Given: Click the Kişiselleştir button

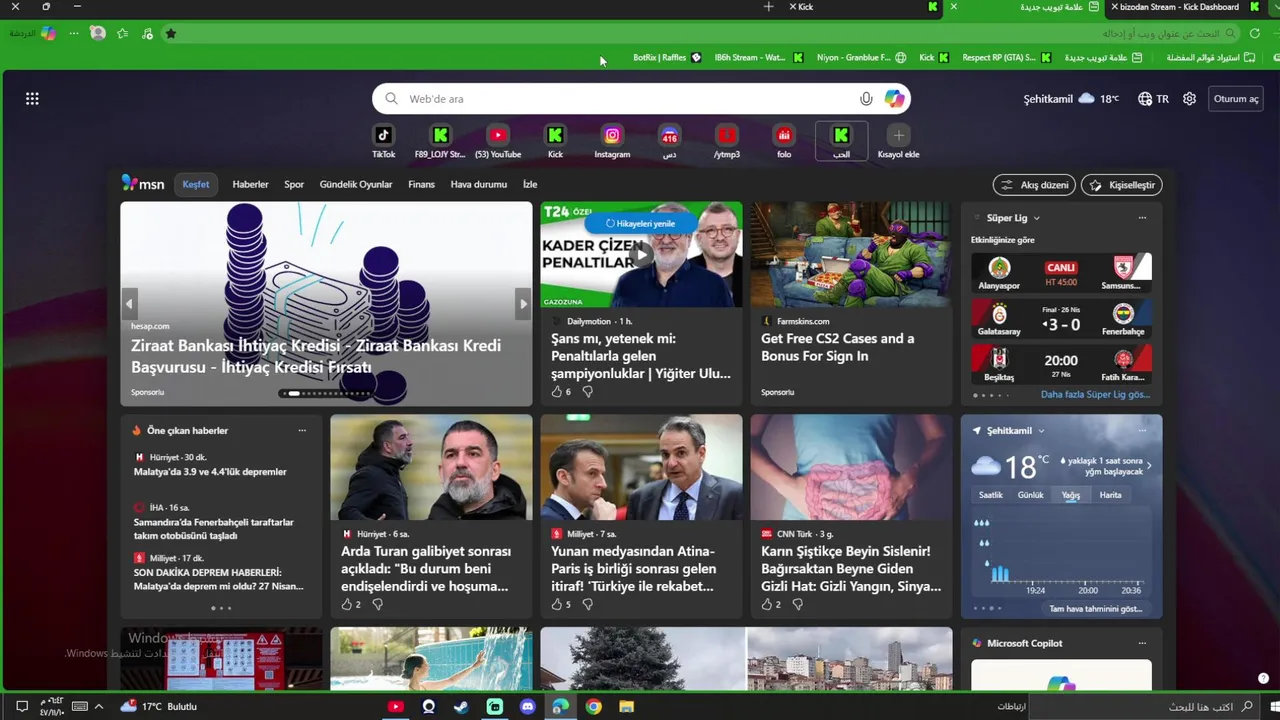Looking at the screenshot, I should (1122, 185).
